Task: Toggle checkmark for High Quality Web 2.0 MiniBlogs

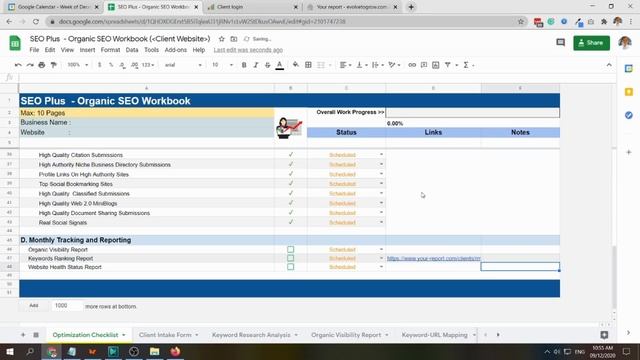Action: pos(291,203)
